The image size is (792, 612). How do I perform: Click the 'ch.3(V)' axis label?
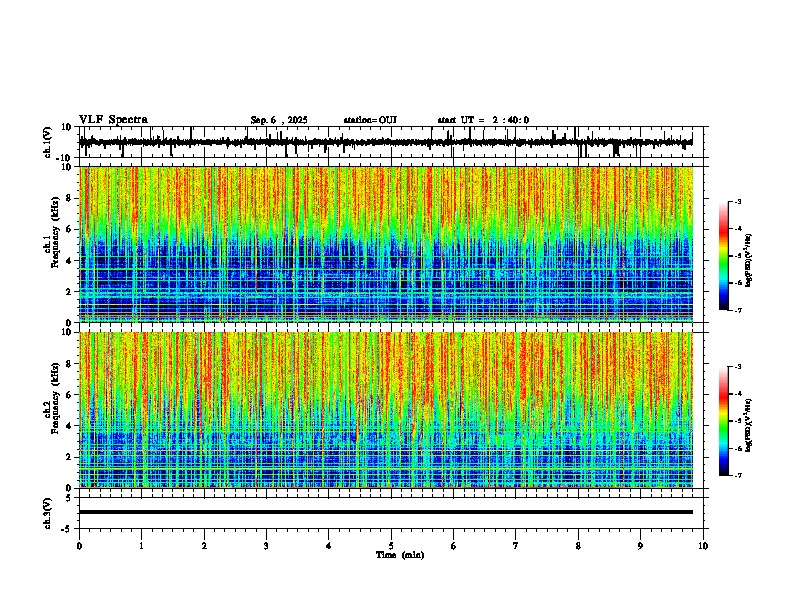click(48, 514)
